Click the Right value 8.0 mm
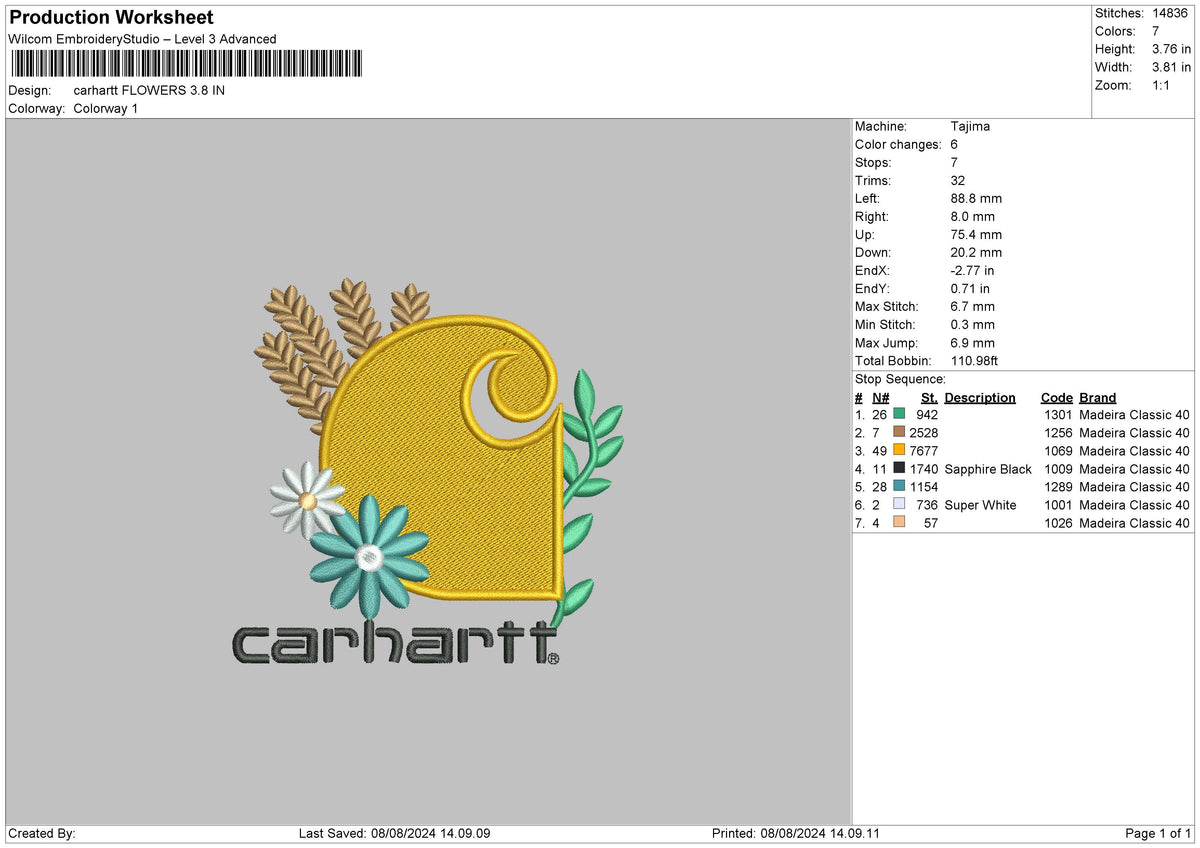Image resolution: width=1200 pixels, height=848 pixels. tap(973, 217)
